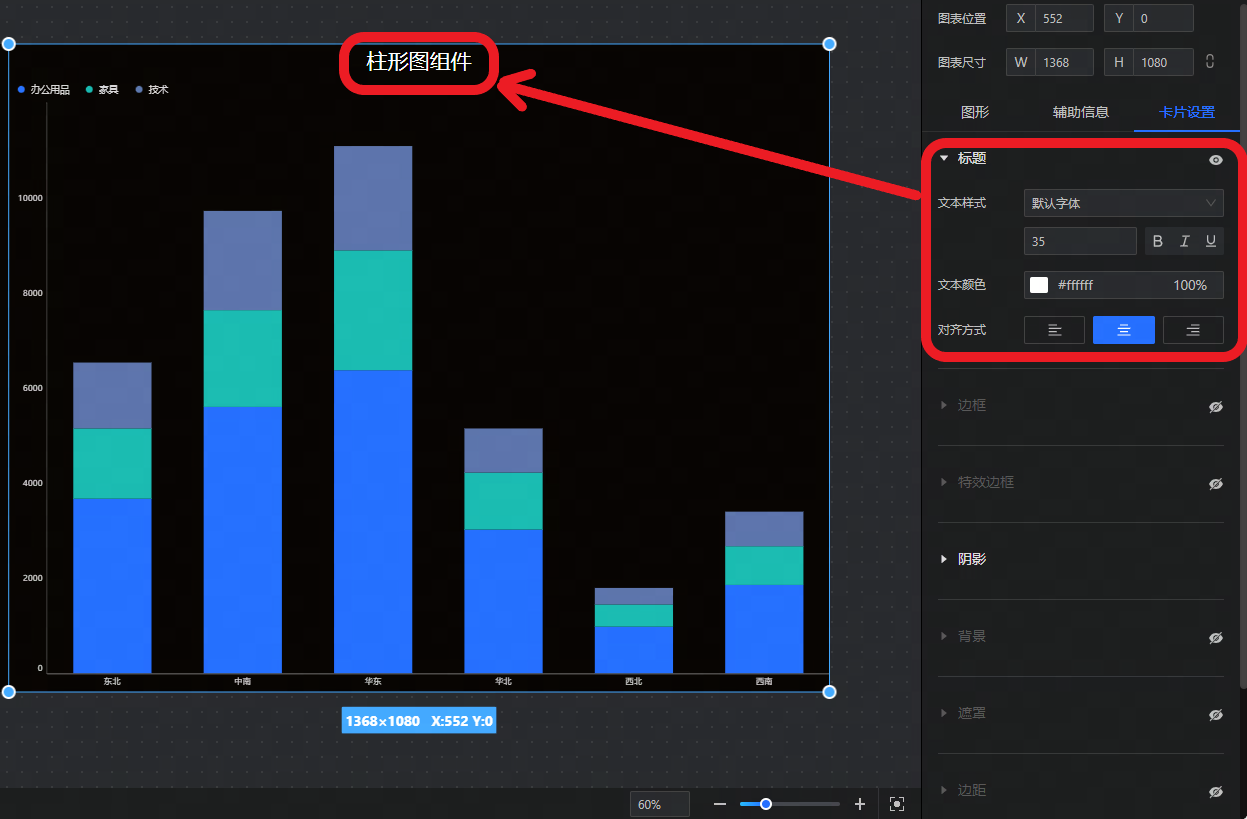Open the 默认字体 font dropdown
1247x819 pixels.
[1123, 203]
